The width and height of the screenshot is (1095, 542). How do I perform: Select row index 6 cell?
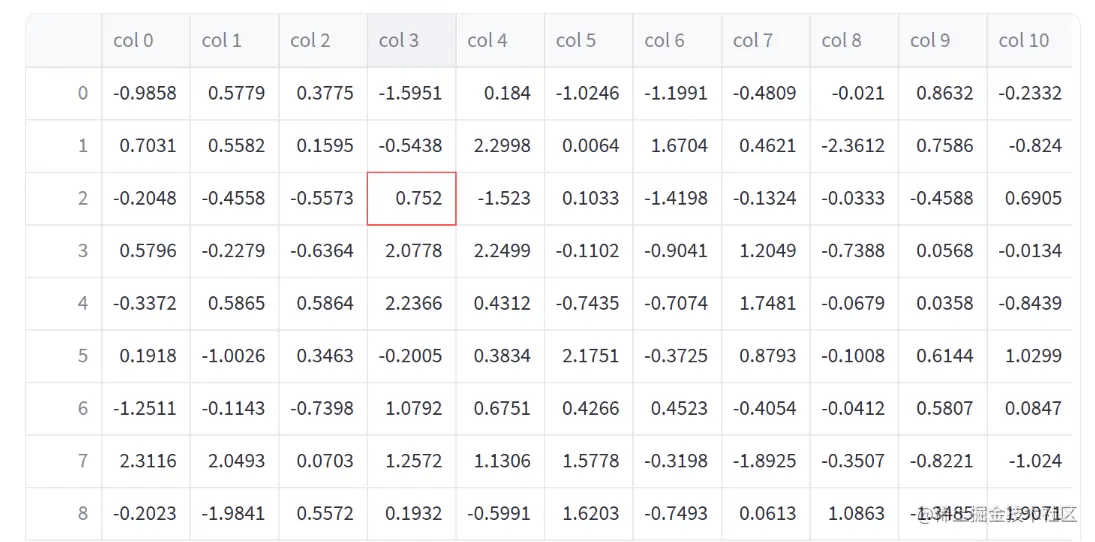tap(64, 409)
